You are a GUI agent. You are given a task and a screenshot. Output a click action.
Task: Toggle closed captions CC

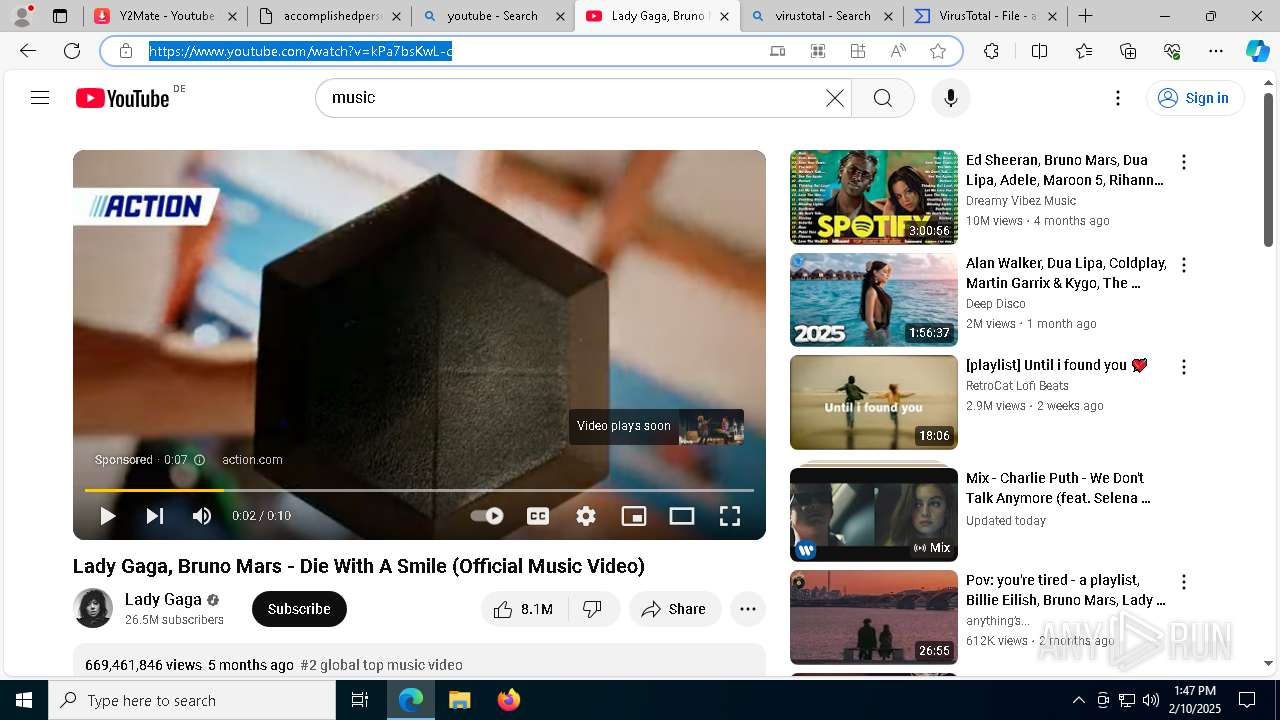(538, 516)
